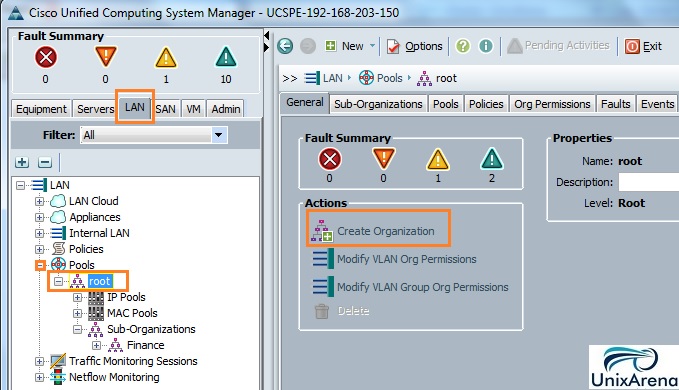Select the LAN navigation tab
Viewport: 679px width, 390px height.
pos(135,107)
